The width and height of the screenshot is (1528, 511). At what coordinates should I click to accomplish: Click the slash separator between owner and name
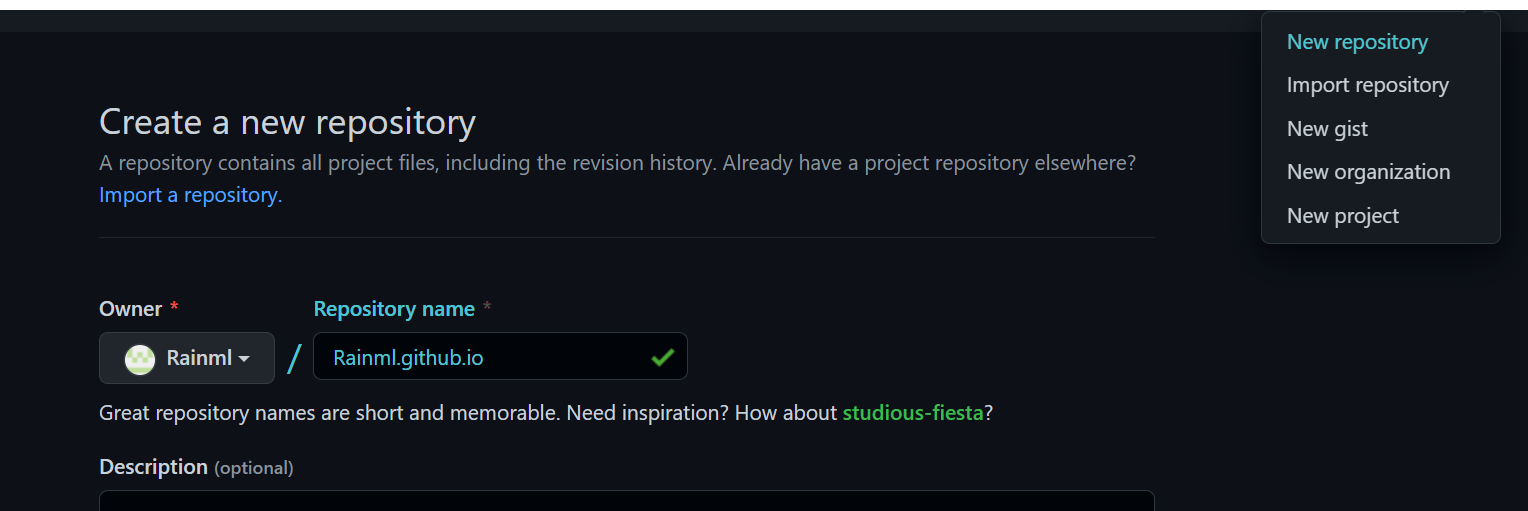(x=294, y=358)
